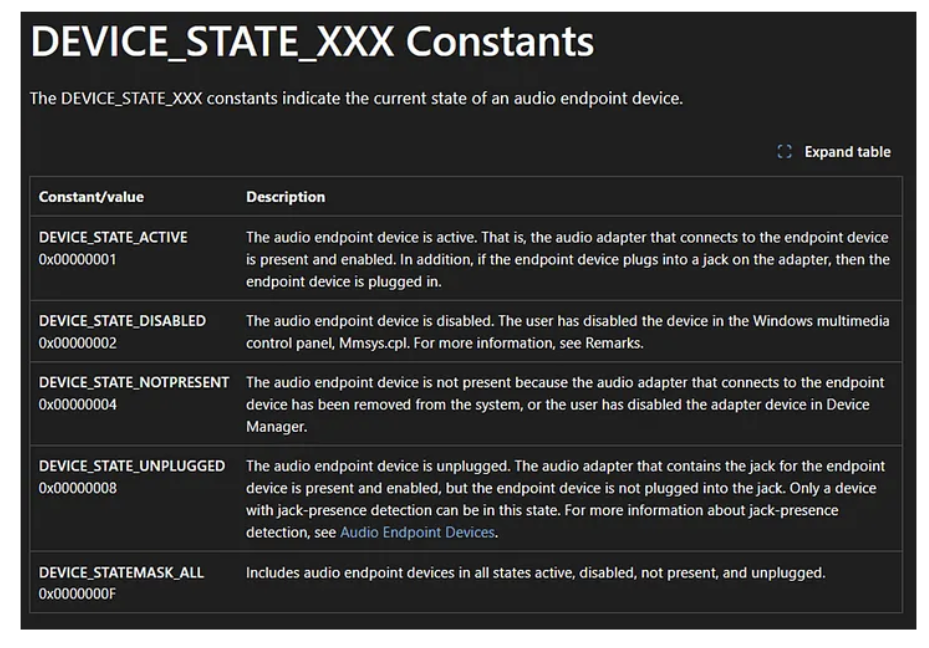The width and height of the screenshot is (929, 648).
Task: Pick the DEVICE_STATE_NOTPRESENT constant name
Action: [134, 383]
